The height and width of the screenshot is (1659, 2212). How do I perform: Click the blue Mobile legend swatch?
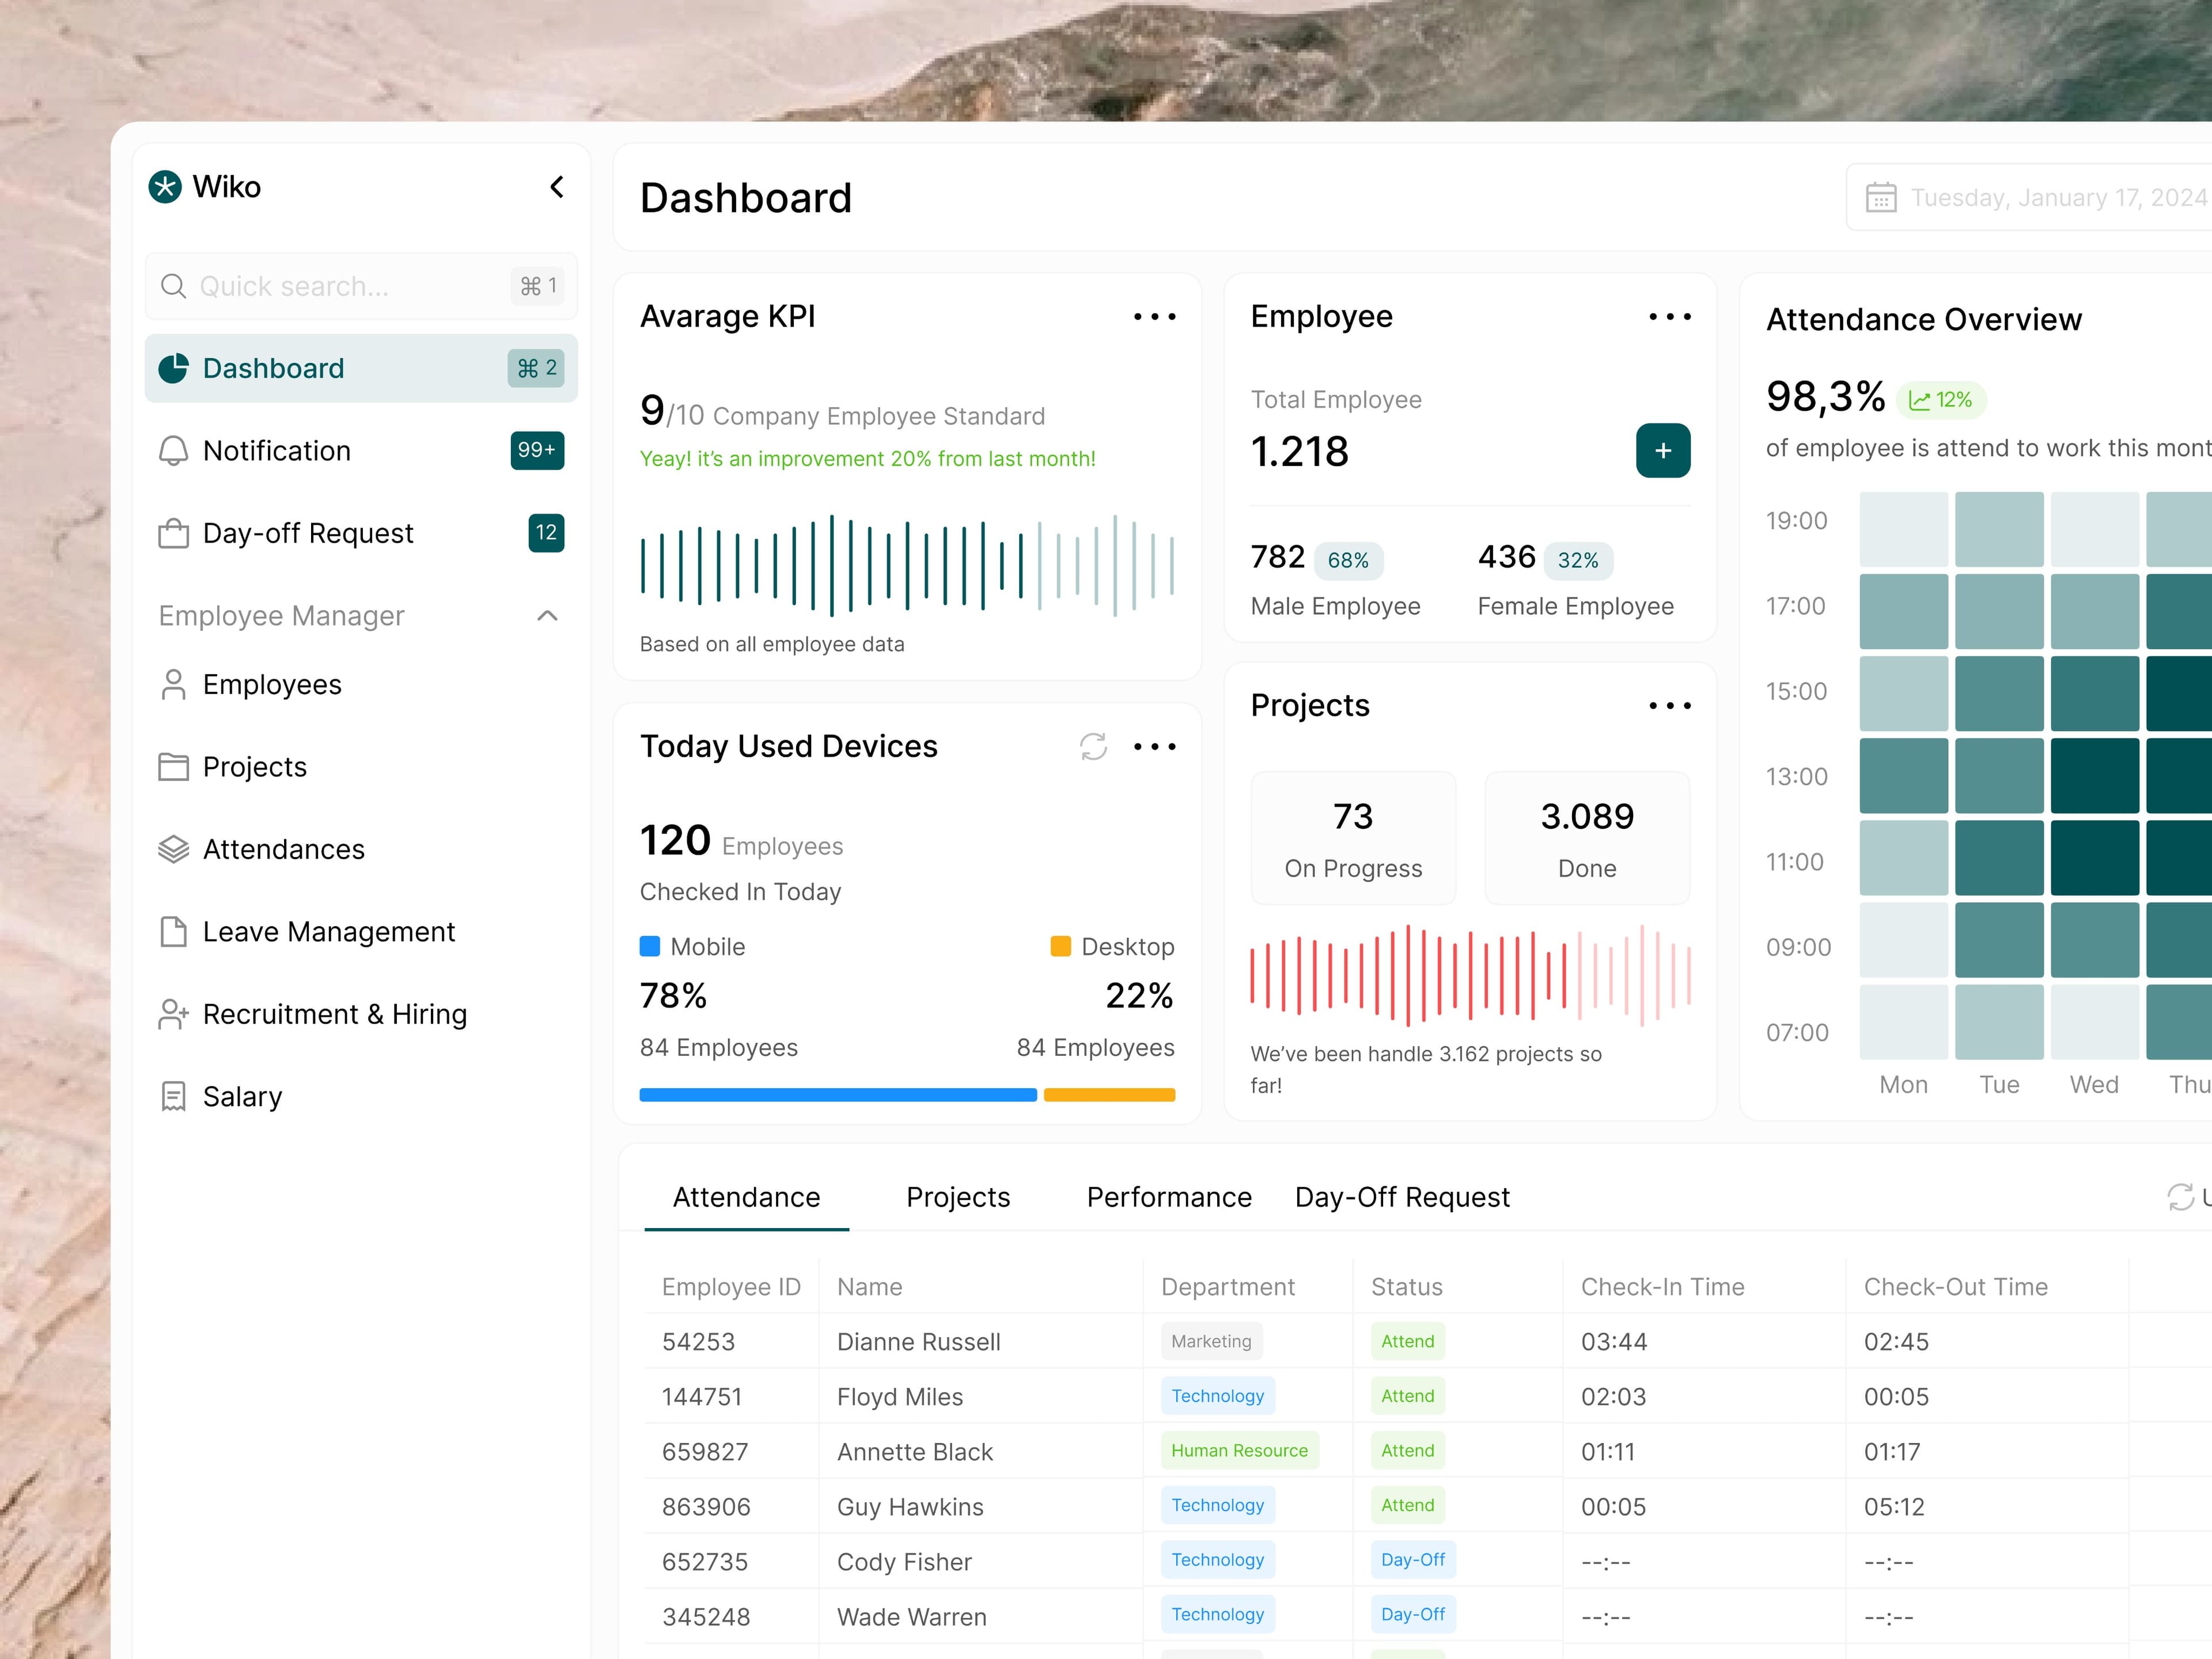click(649, 946)
